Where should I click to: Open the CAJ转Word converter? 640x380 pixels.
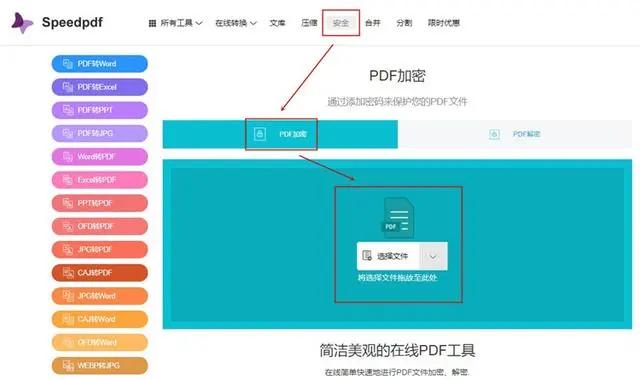pos(100,319)
